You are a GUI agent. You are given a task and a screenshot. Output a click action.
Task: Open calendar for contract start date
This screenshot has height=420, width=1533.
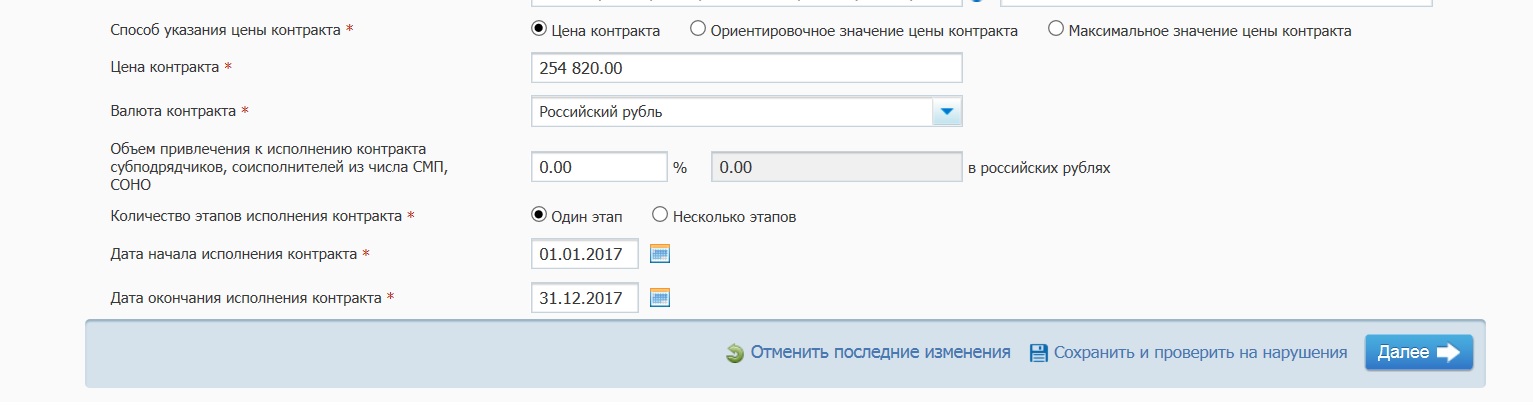659,254
